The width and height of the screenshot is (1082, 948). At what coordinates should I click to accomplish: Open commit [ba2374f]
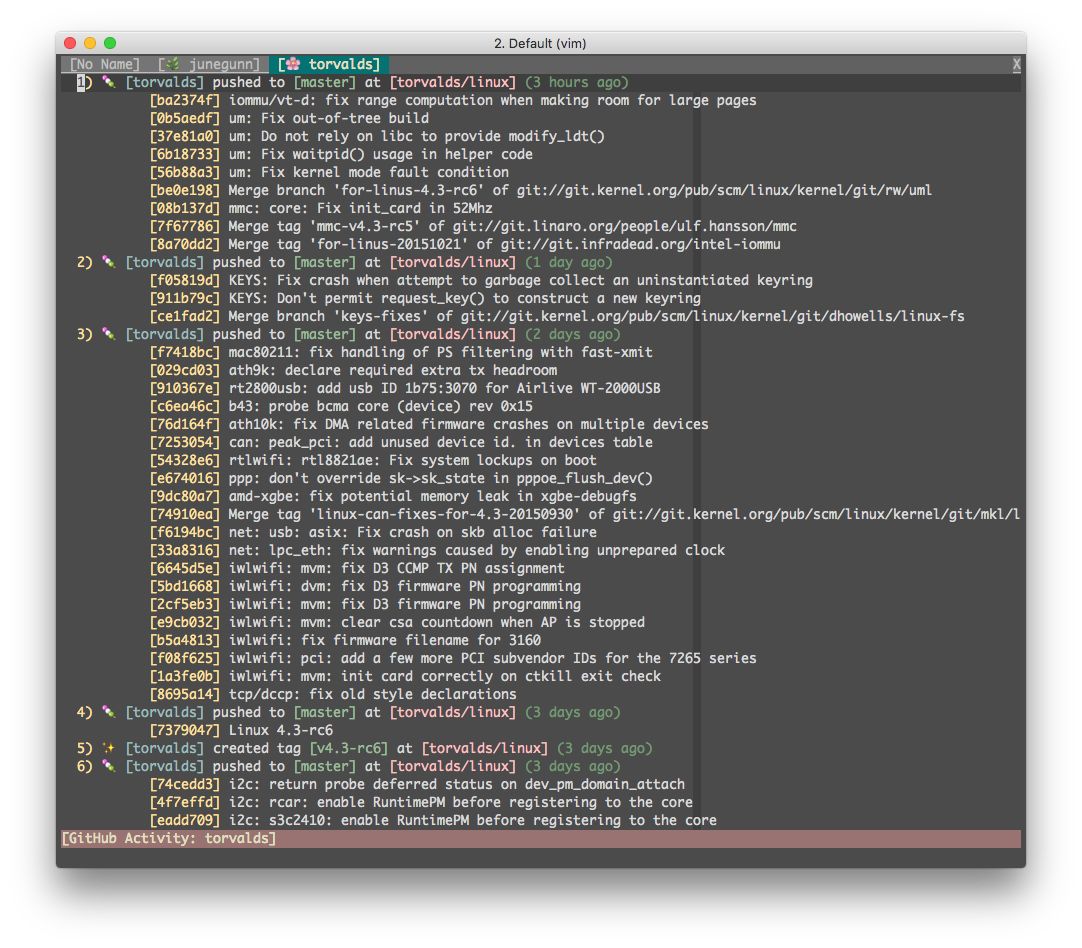click(x=185, y=100)
